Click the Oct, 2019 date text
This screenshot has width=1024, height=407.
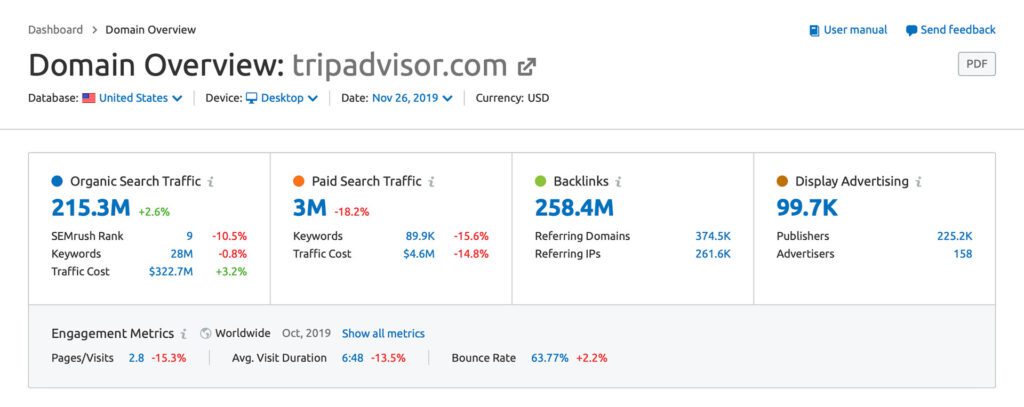[306, 333]
